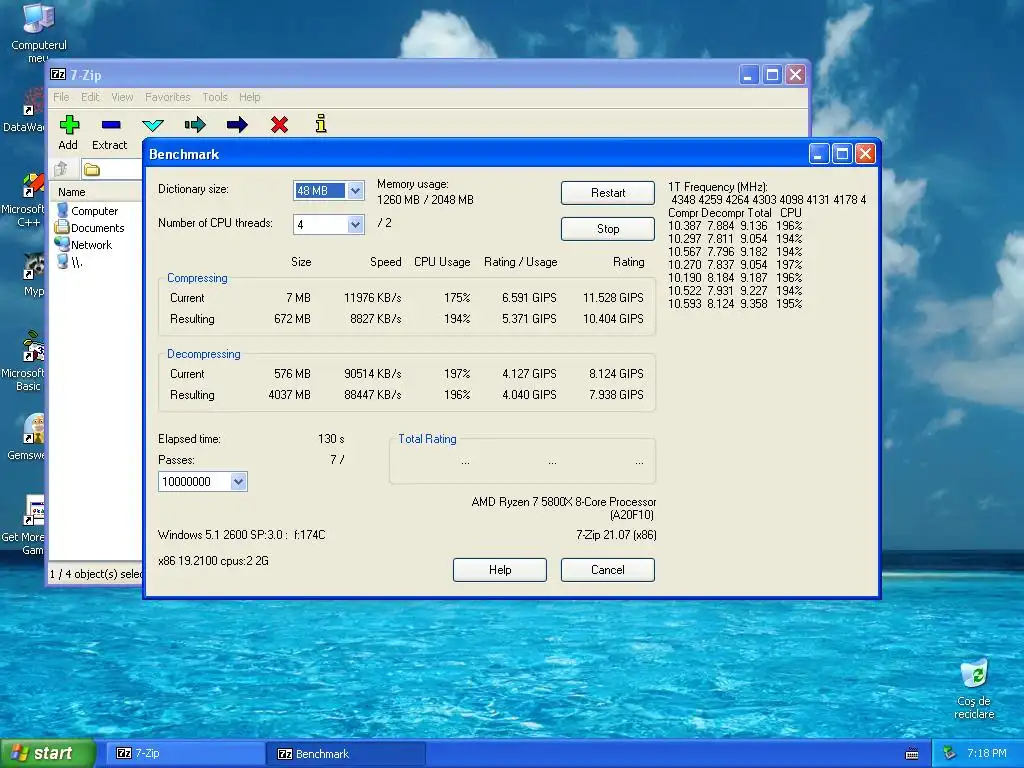Image resolution: width=1024 pixels, height=768 pixels.
Task: Click the Total Rating group label
Action: click(427, 439)
